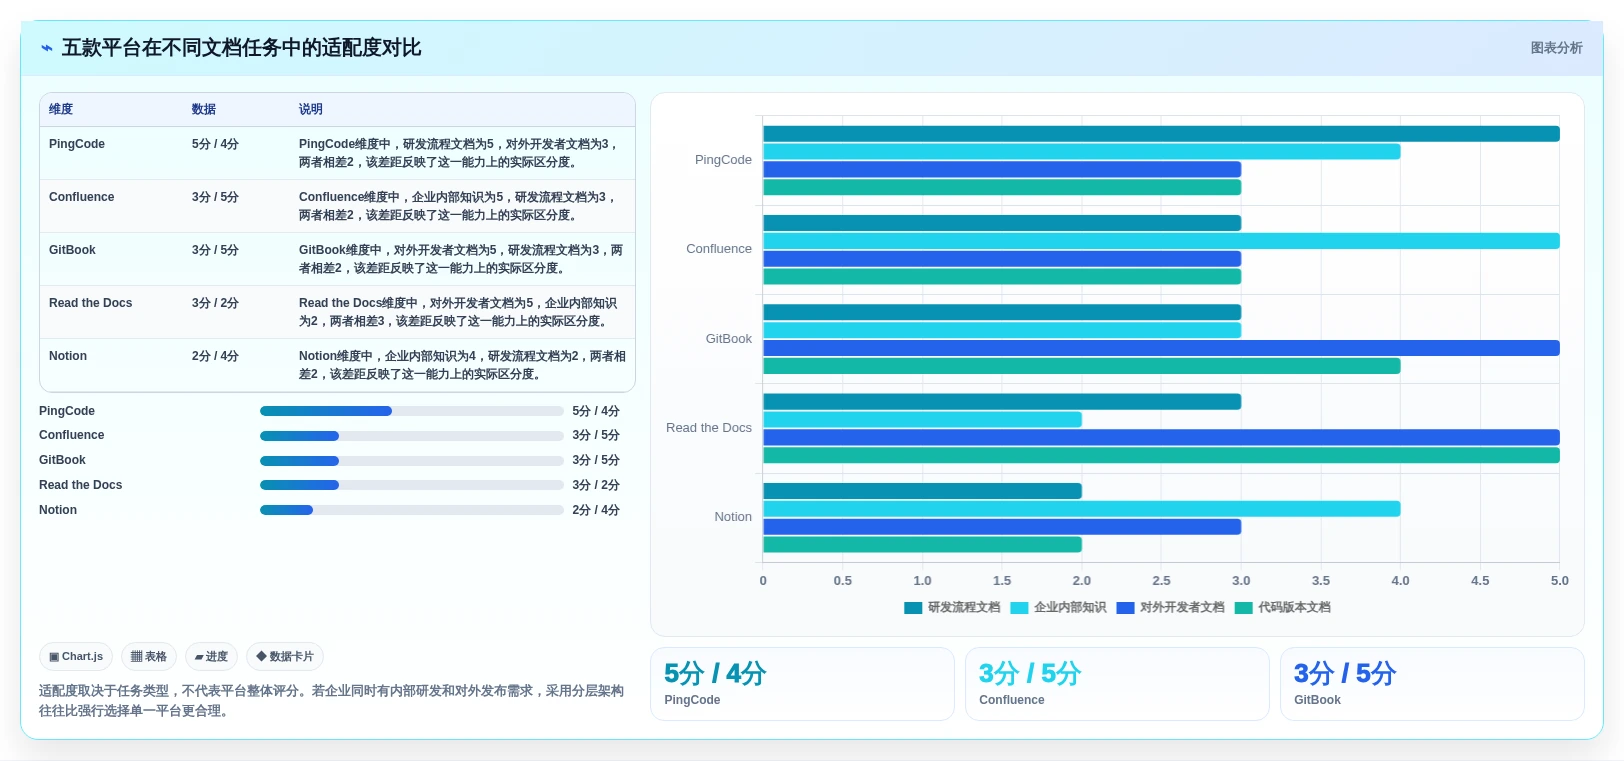Click the GitBook progress bar
The image size is (1624, 761).
tap(412, 461)
